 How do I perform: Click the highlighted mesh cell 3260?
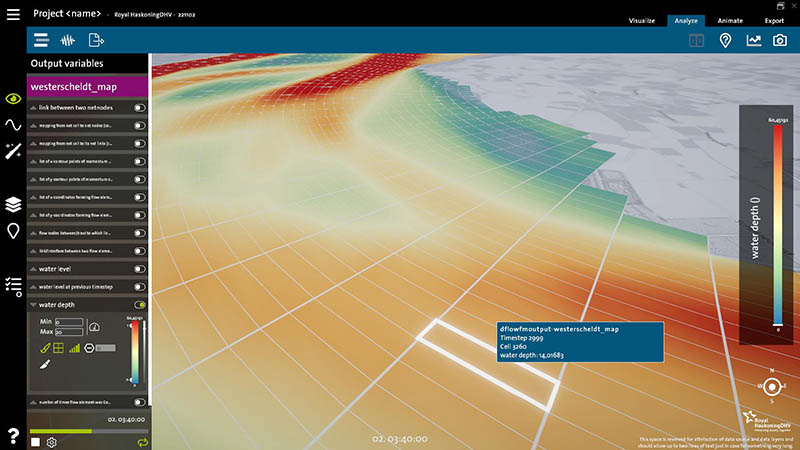[x=488, y=364]
